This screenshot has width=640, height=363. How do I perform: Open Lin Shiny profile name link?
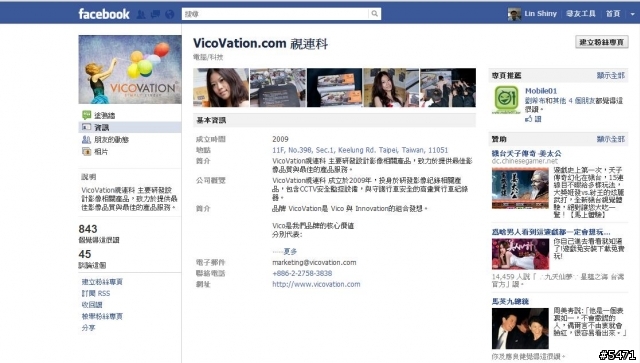pos(540,13)
